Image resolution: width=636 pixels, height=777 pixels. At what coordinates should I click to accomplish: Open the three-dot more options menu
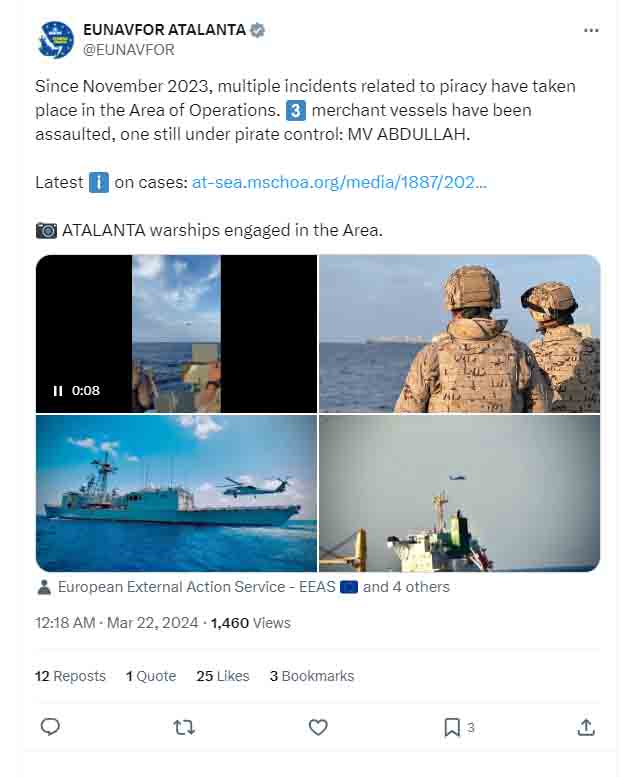591,30
